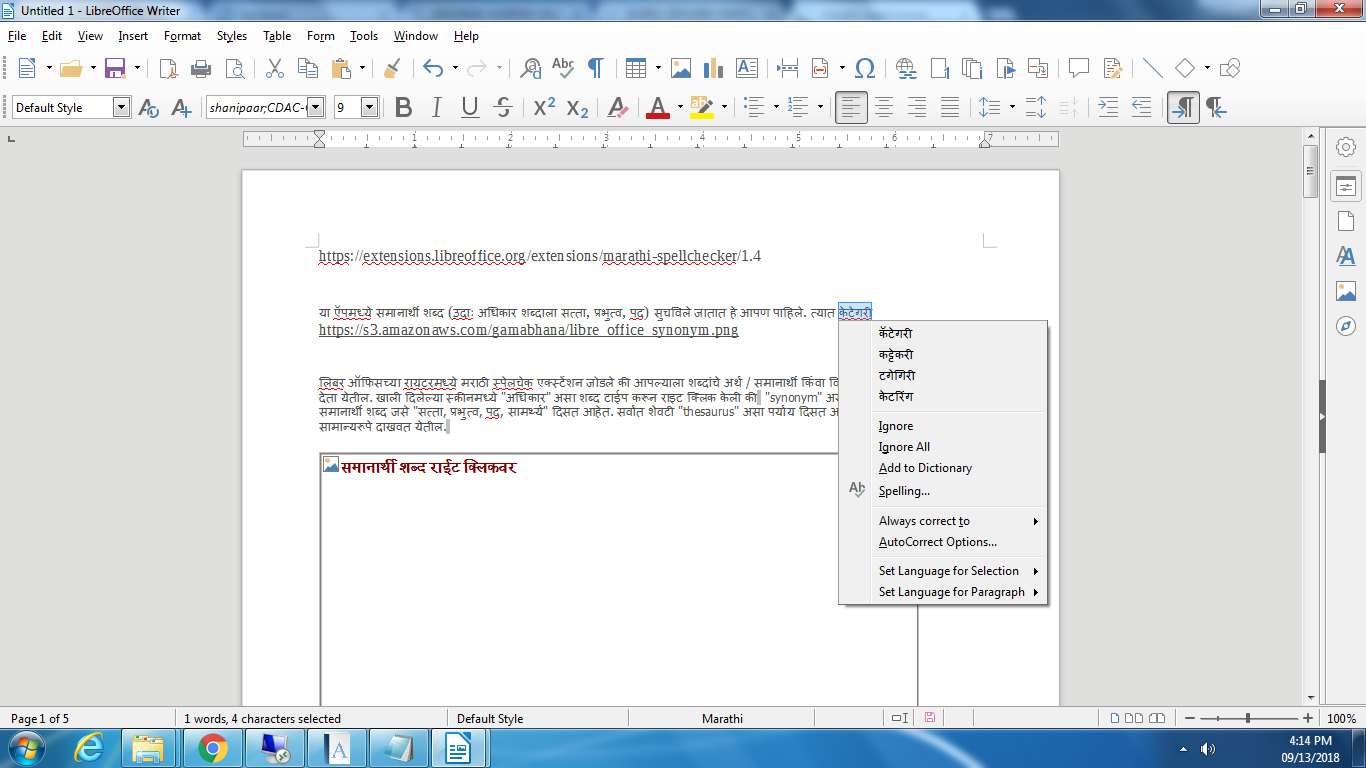Toggle Formatting Marks pilcrow in toolbar

tap(596, 68)
